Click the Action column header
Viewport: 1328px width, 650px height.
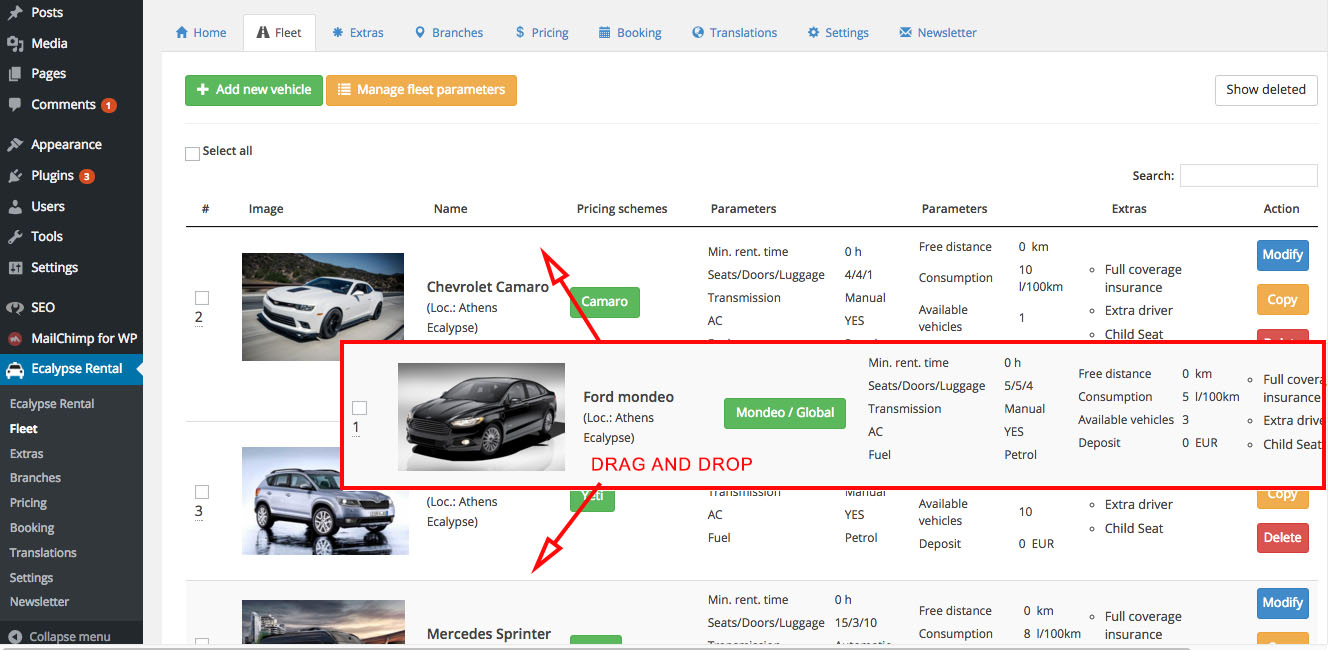click(x=1281, y=209)
